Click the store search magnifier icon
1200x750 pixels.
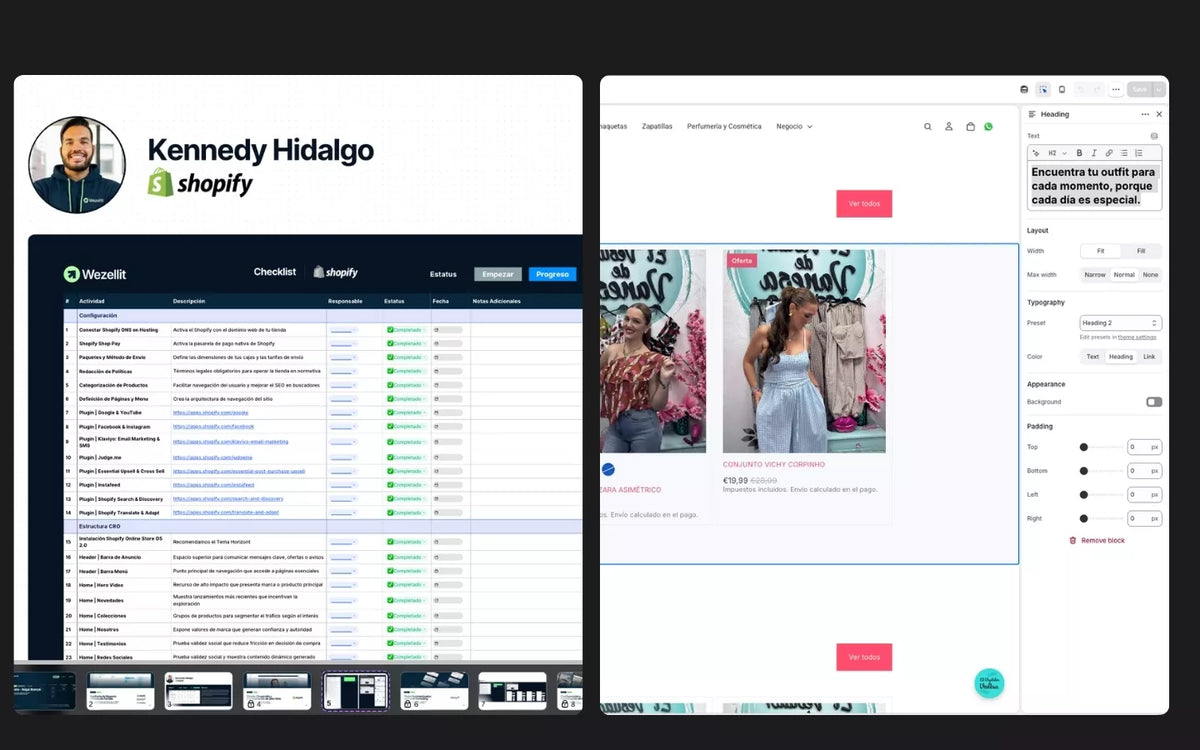tap(927, 127)
